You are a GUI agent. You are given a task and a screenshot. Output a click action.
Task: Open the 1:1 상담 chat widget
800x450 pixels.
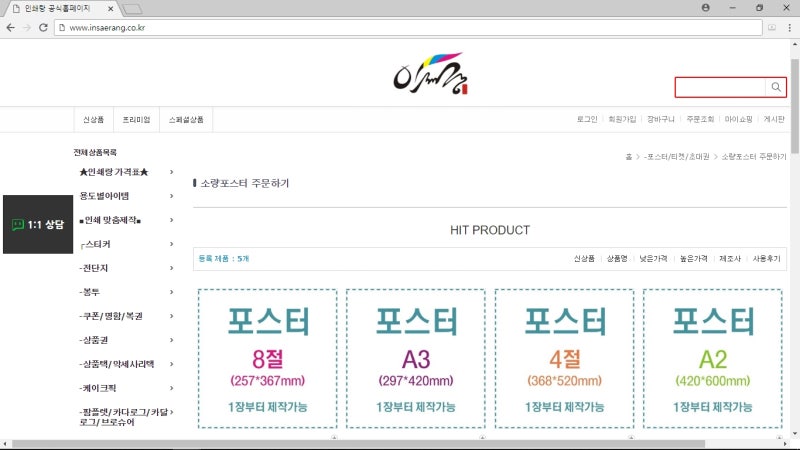tap(38, 224)
